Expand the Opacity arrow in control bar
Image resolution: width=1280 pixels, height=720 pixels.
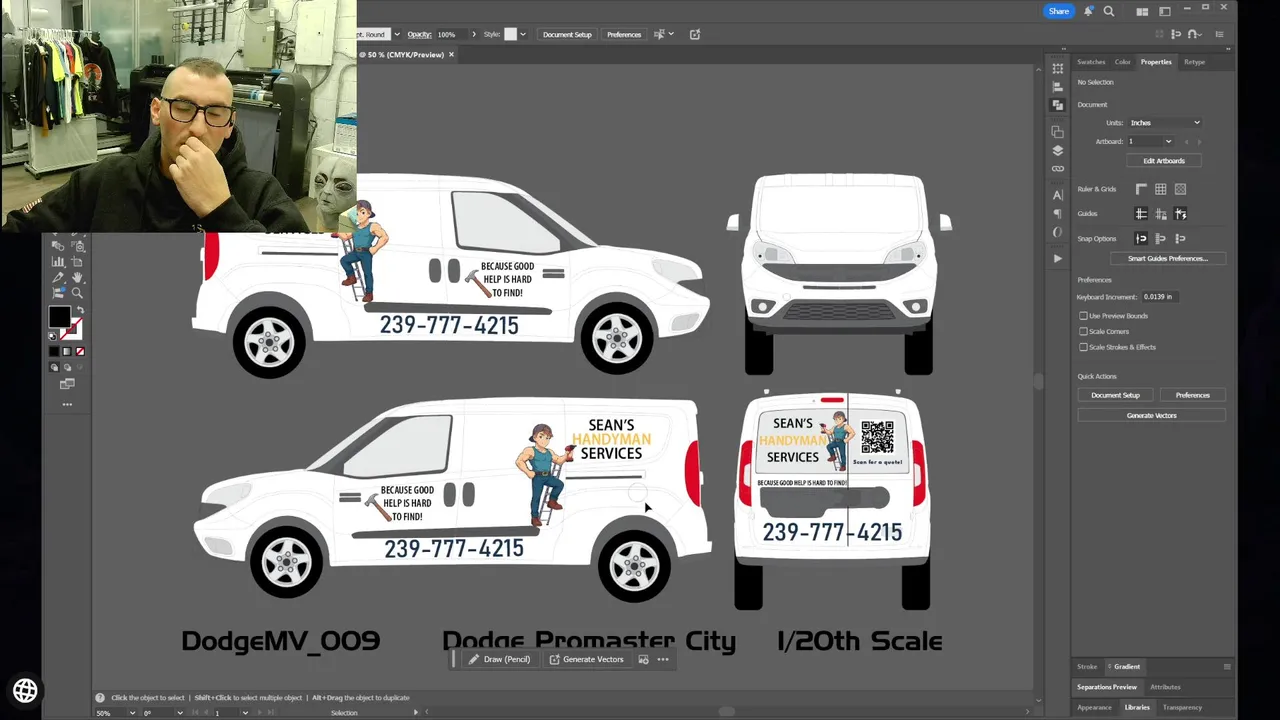[474, 34]
